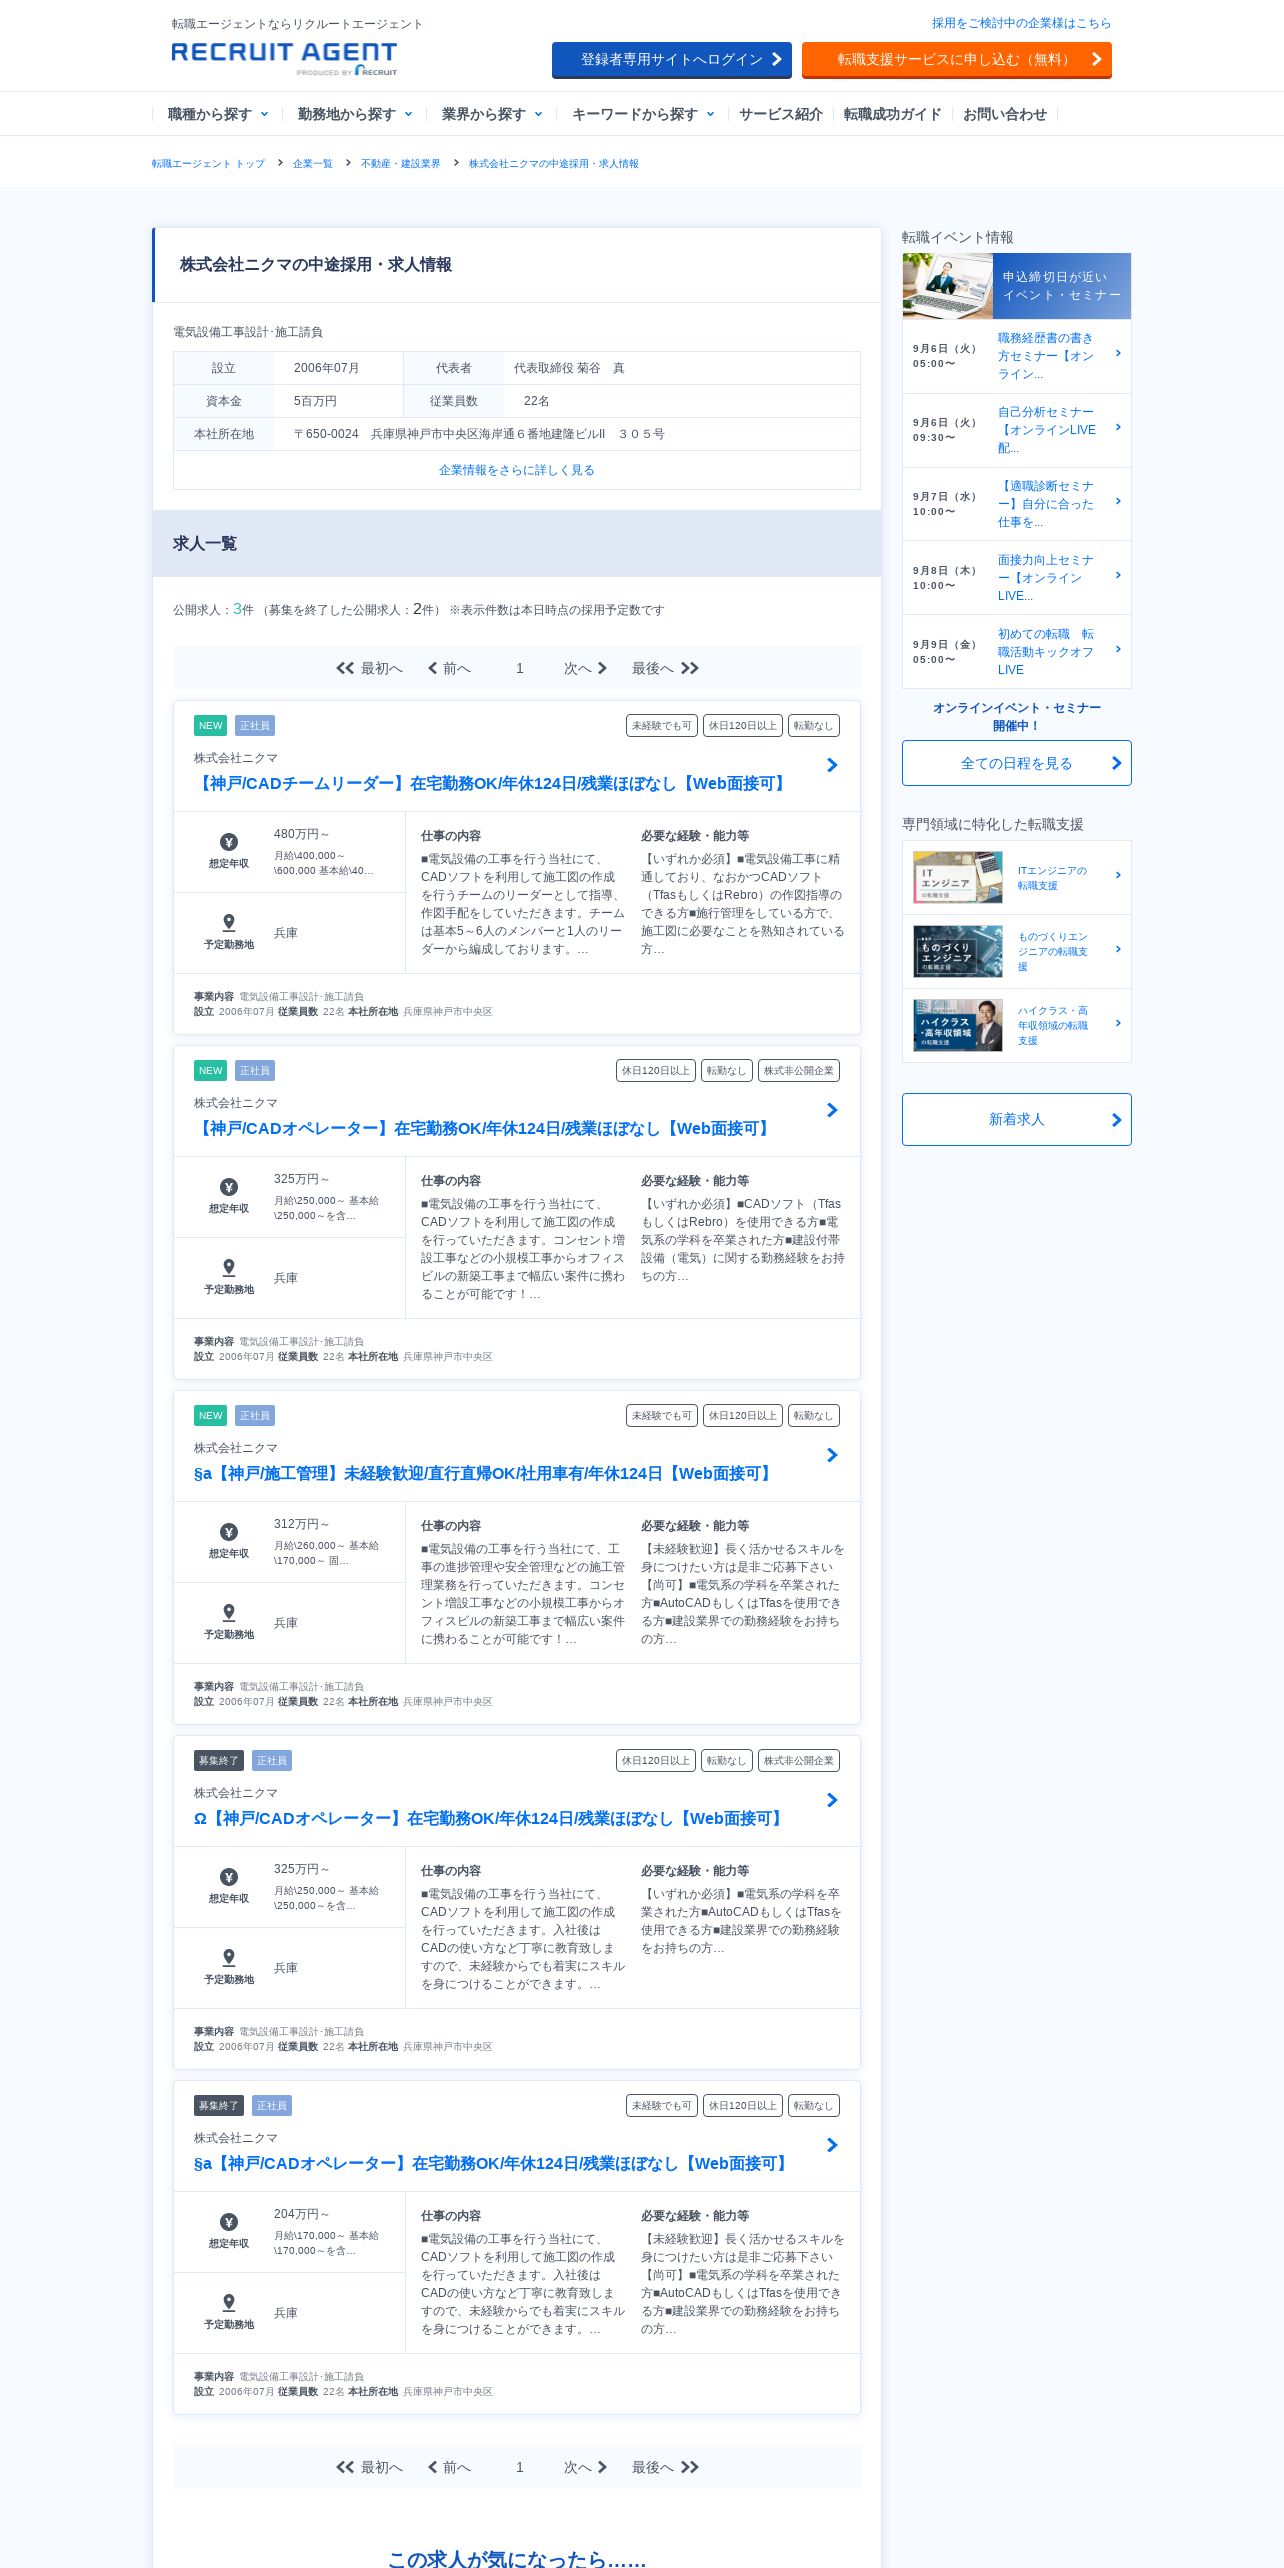Open 適職診断セミナー event on 9月7日
The width and height of the screenshot is (1284, 2568).
(1017, 504)
